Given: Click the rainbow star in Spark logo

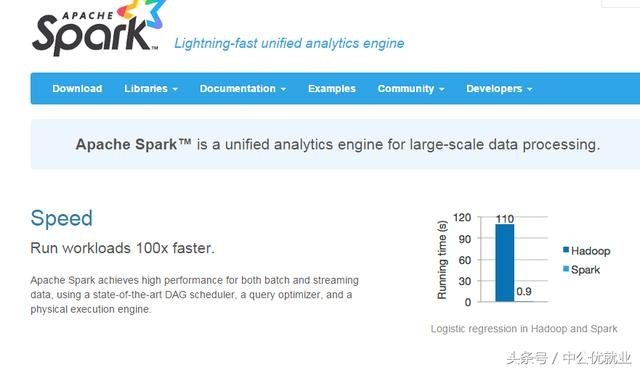Looking at the screenshot, I should coord(143,13).
